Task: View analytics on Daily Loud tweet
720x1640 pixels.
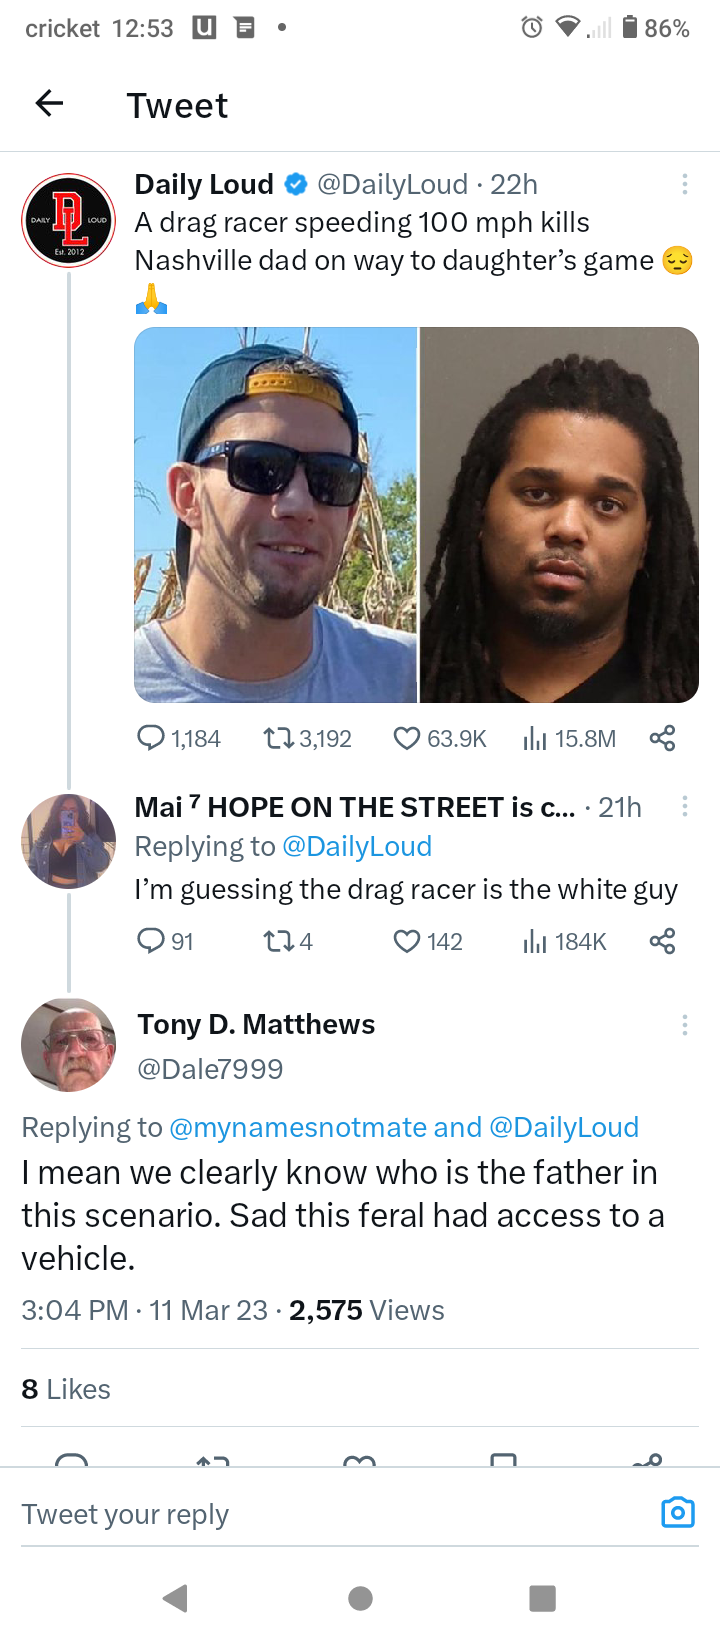Action: pos(535,738)
